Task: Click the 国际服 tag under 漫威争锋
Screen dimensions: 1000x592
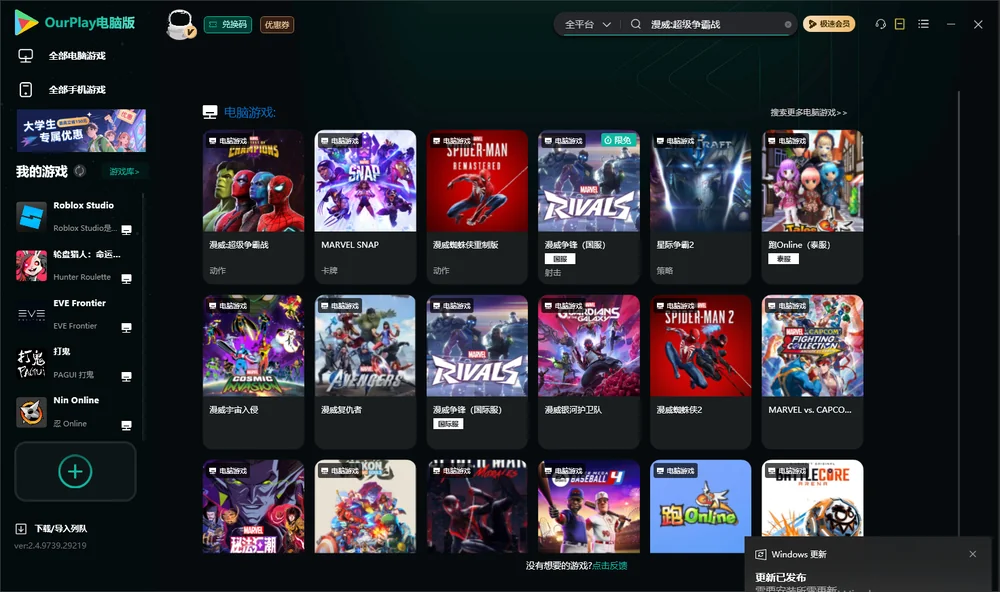Action: pyautogui.click(x=448, y=424)
